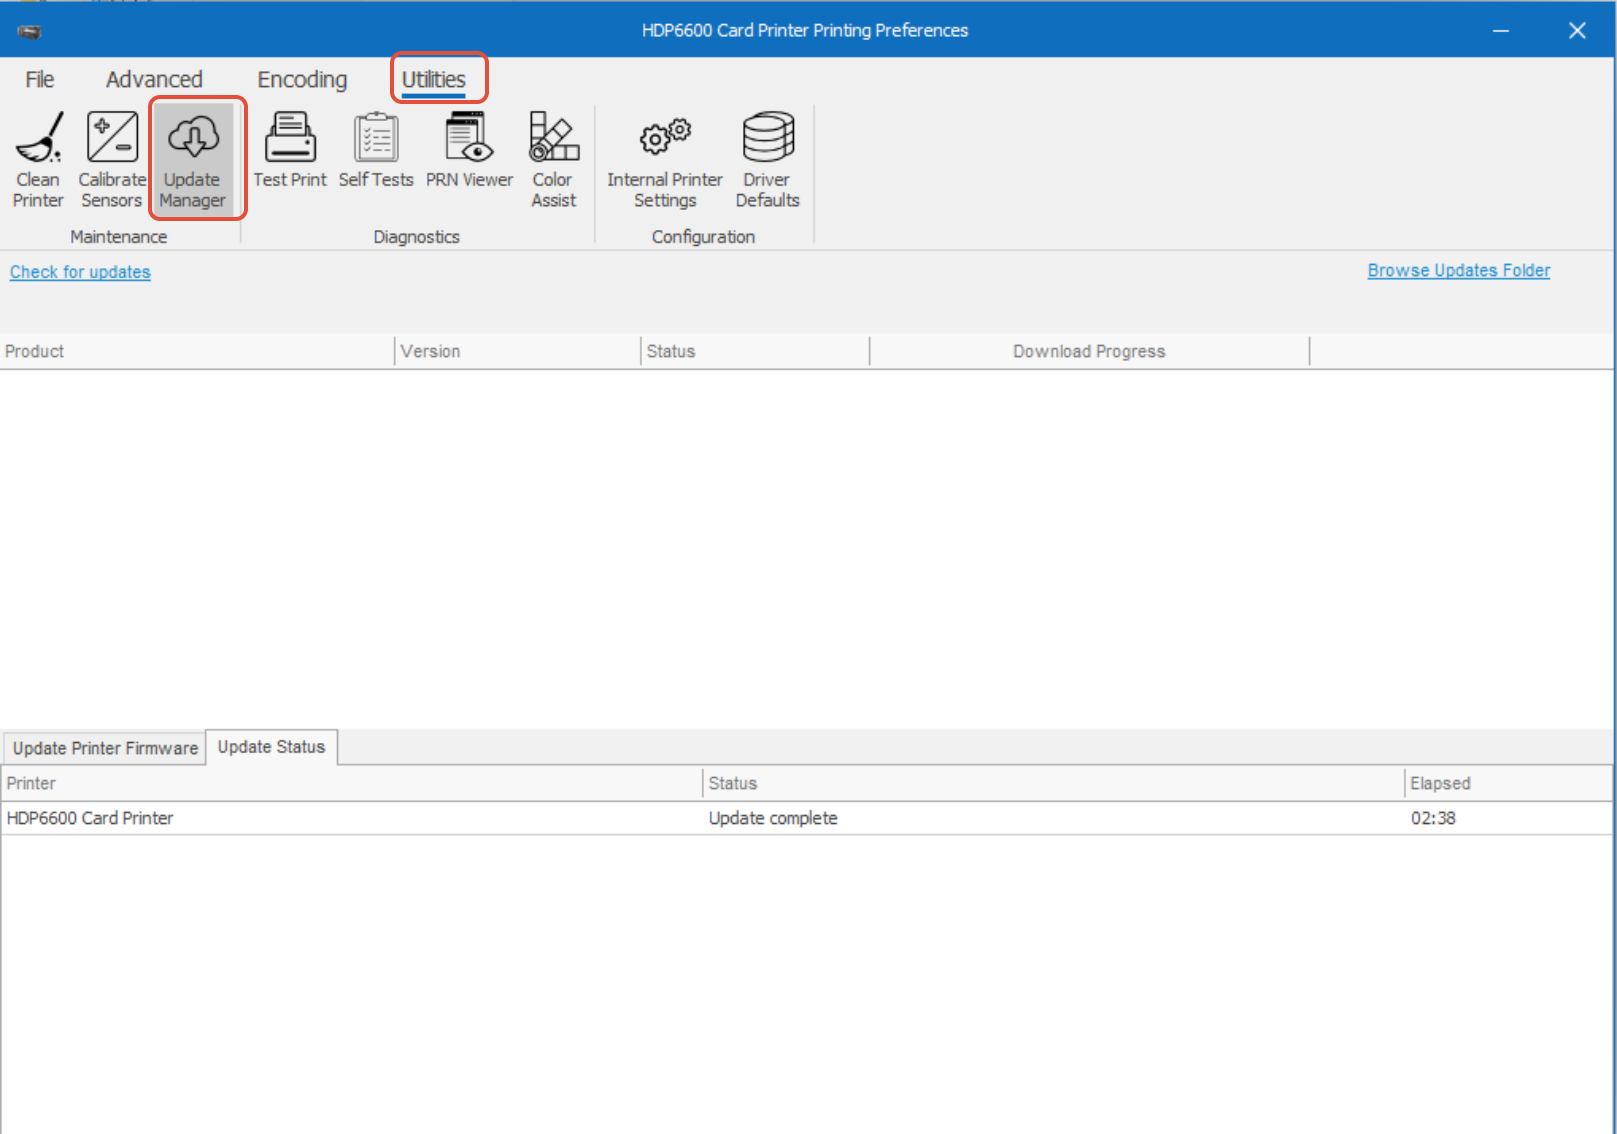Switch to the Encoding tab
Viewport: 1617px width, 1134px height.
302,79
